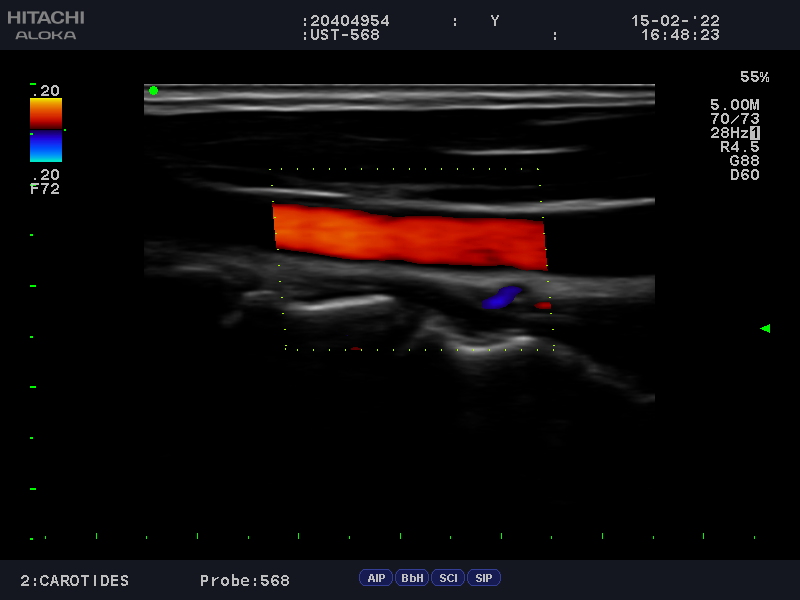
Task: Click the G88 gain value
Action: point(744,161)
